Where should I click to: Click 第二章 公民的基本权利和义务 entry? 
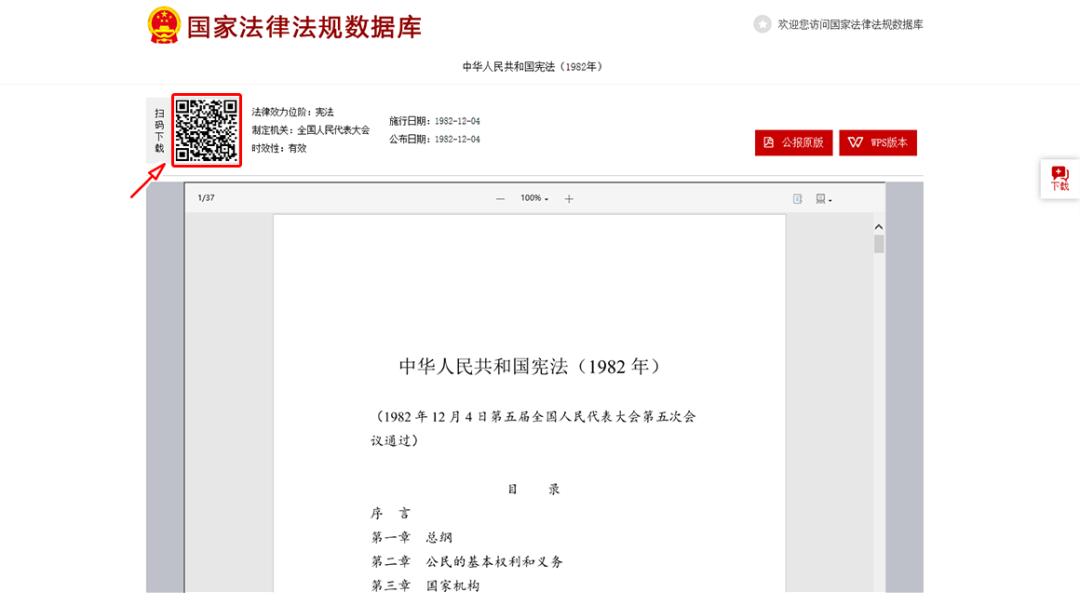466,562
